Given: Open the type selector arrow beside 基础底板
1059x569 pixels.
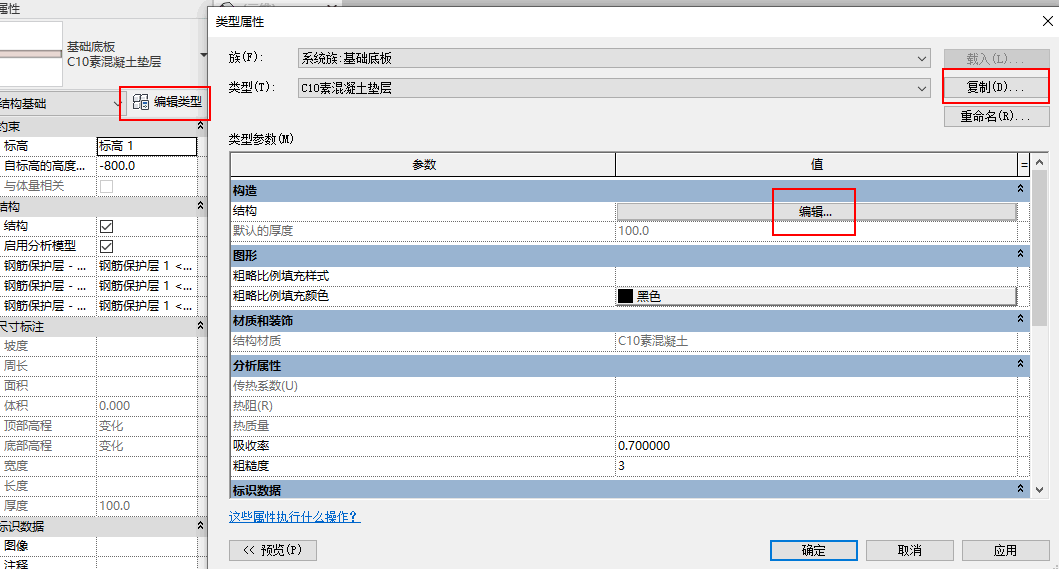Looking at the screenshot, I should click(203, 54).
